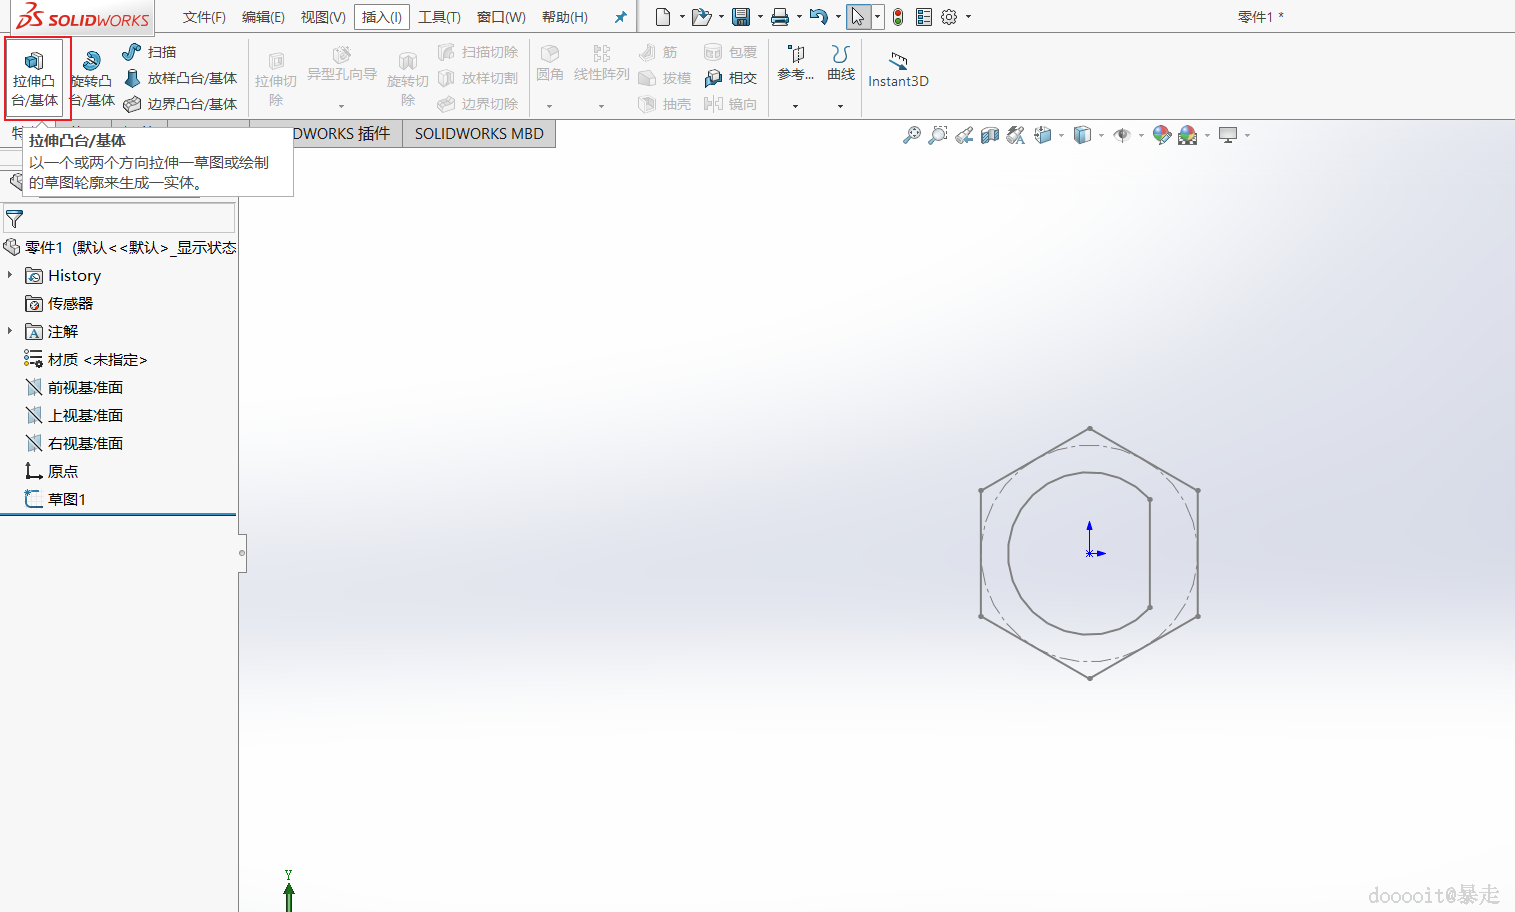Select the Boundary Boss/Base (边界凸台/基体) tool
This screenshot has width=1515, height=912.
[x=181, y=104]
